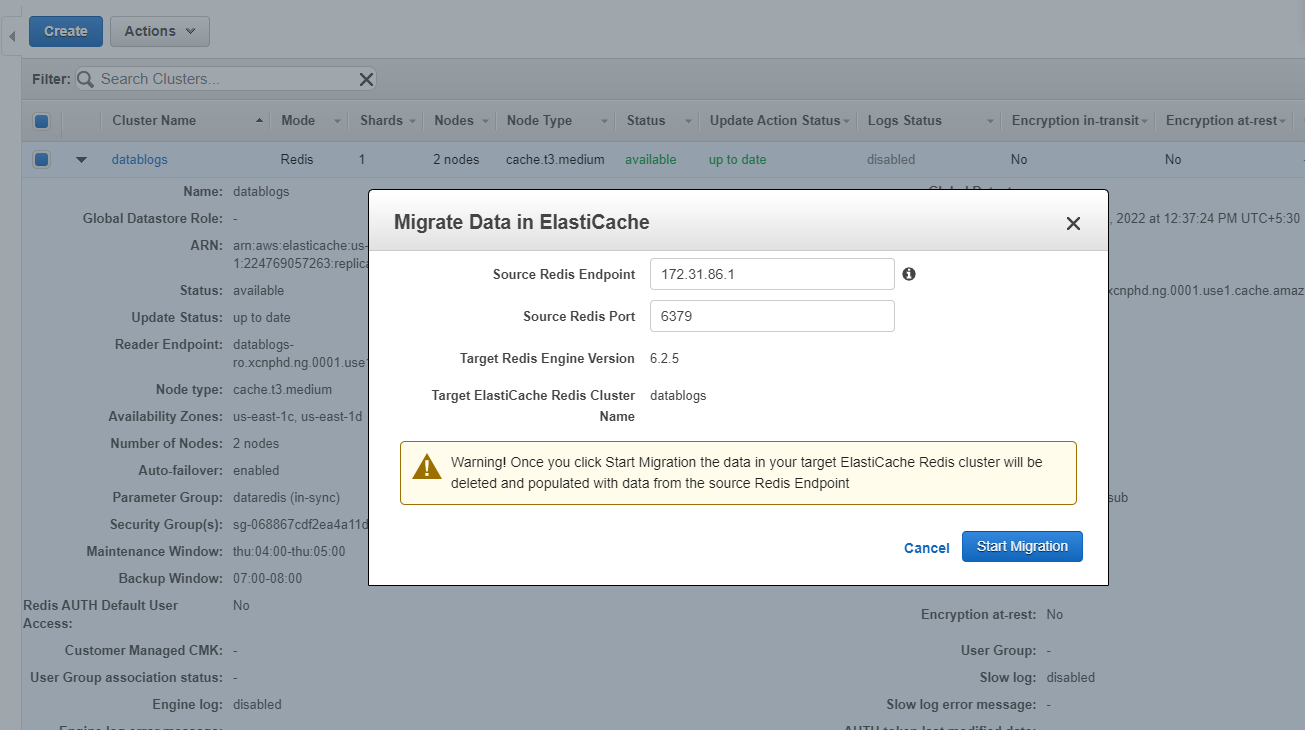Cancel the migration dialog
The width and height of the screenshot is (1305, 730).
point(927,548)
